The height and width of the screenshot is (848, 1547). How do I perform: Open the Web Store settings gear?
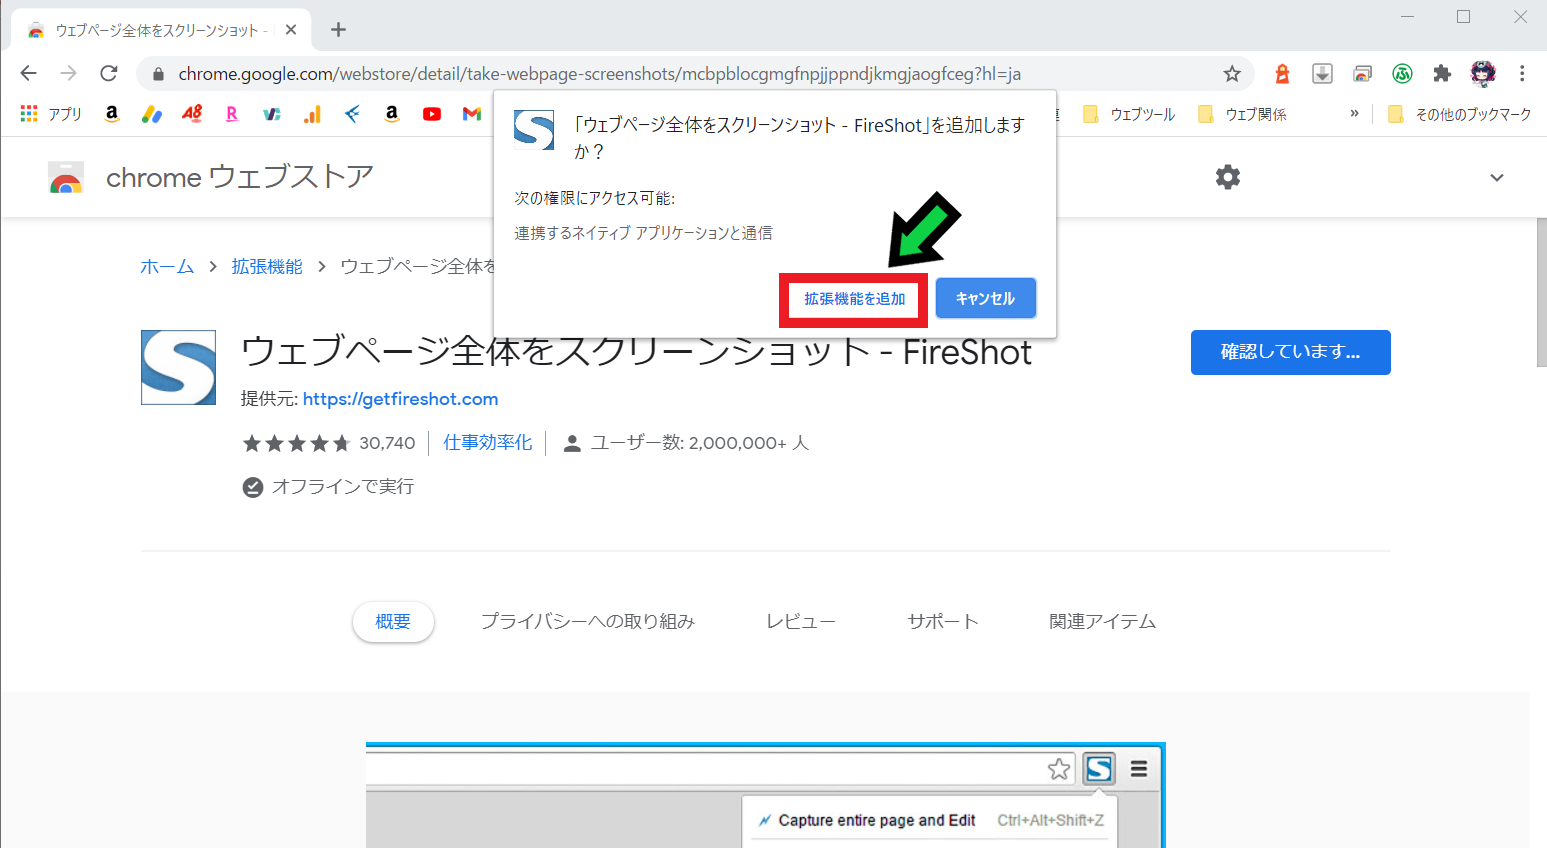(x=1228, y=177)
